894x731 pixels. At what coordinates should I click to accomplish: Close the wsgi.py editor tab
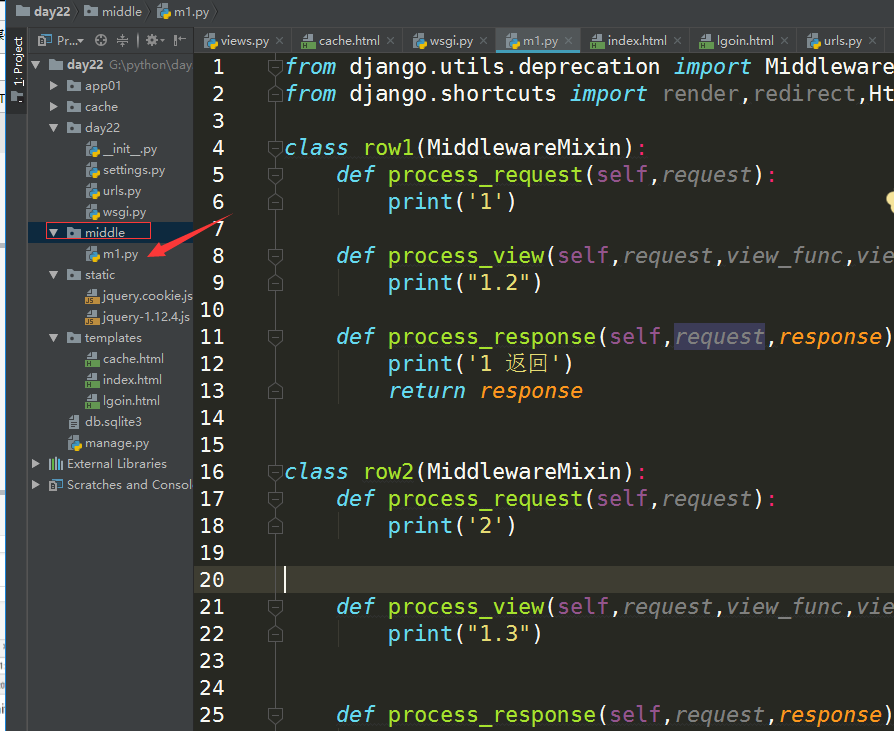pyautogui.click(x=483, y=41)
